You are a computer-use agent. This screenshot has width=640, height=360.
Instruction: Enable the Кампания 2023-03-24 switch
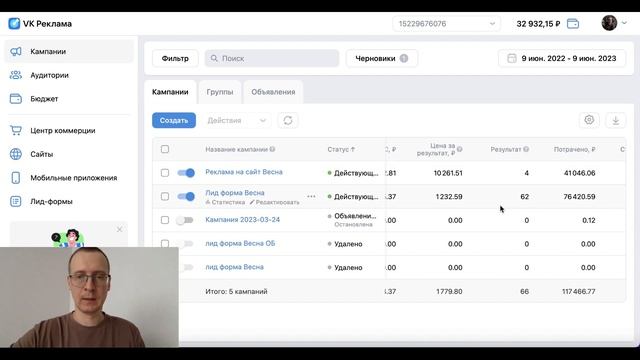pyautogui.click(x=184, y=220)
